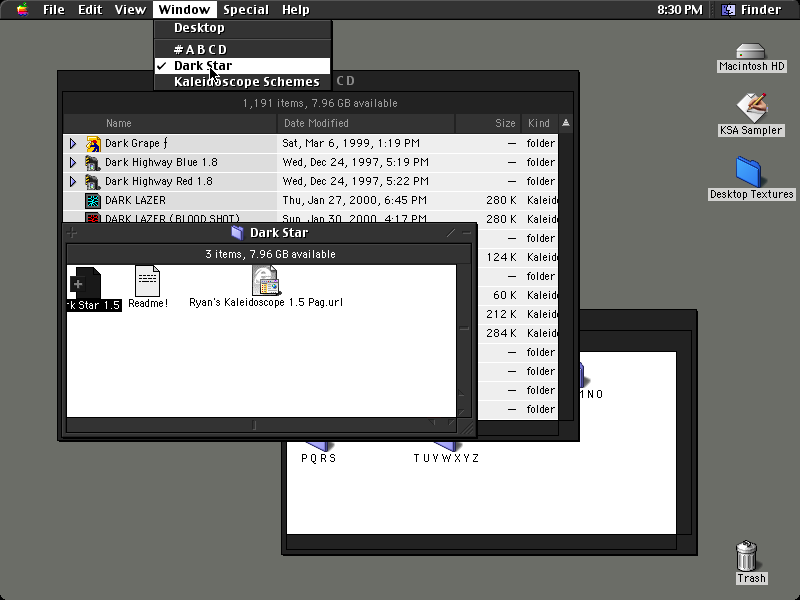Viewport: 800px width, 600px height.
Task: Click the Dark Highway Red 1.8 folder icon
Action: (93, 182)
